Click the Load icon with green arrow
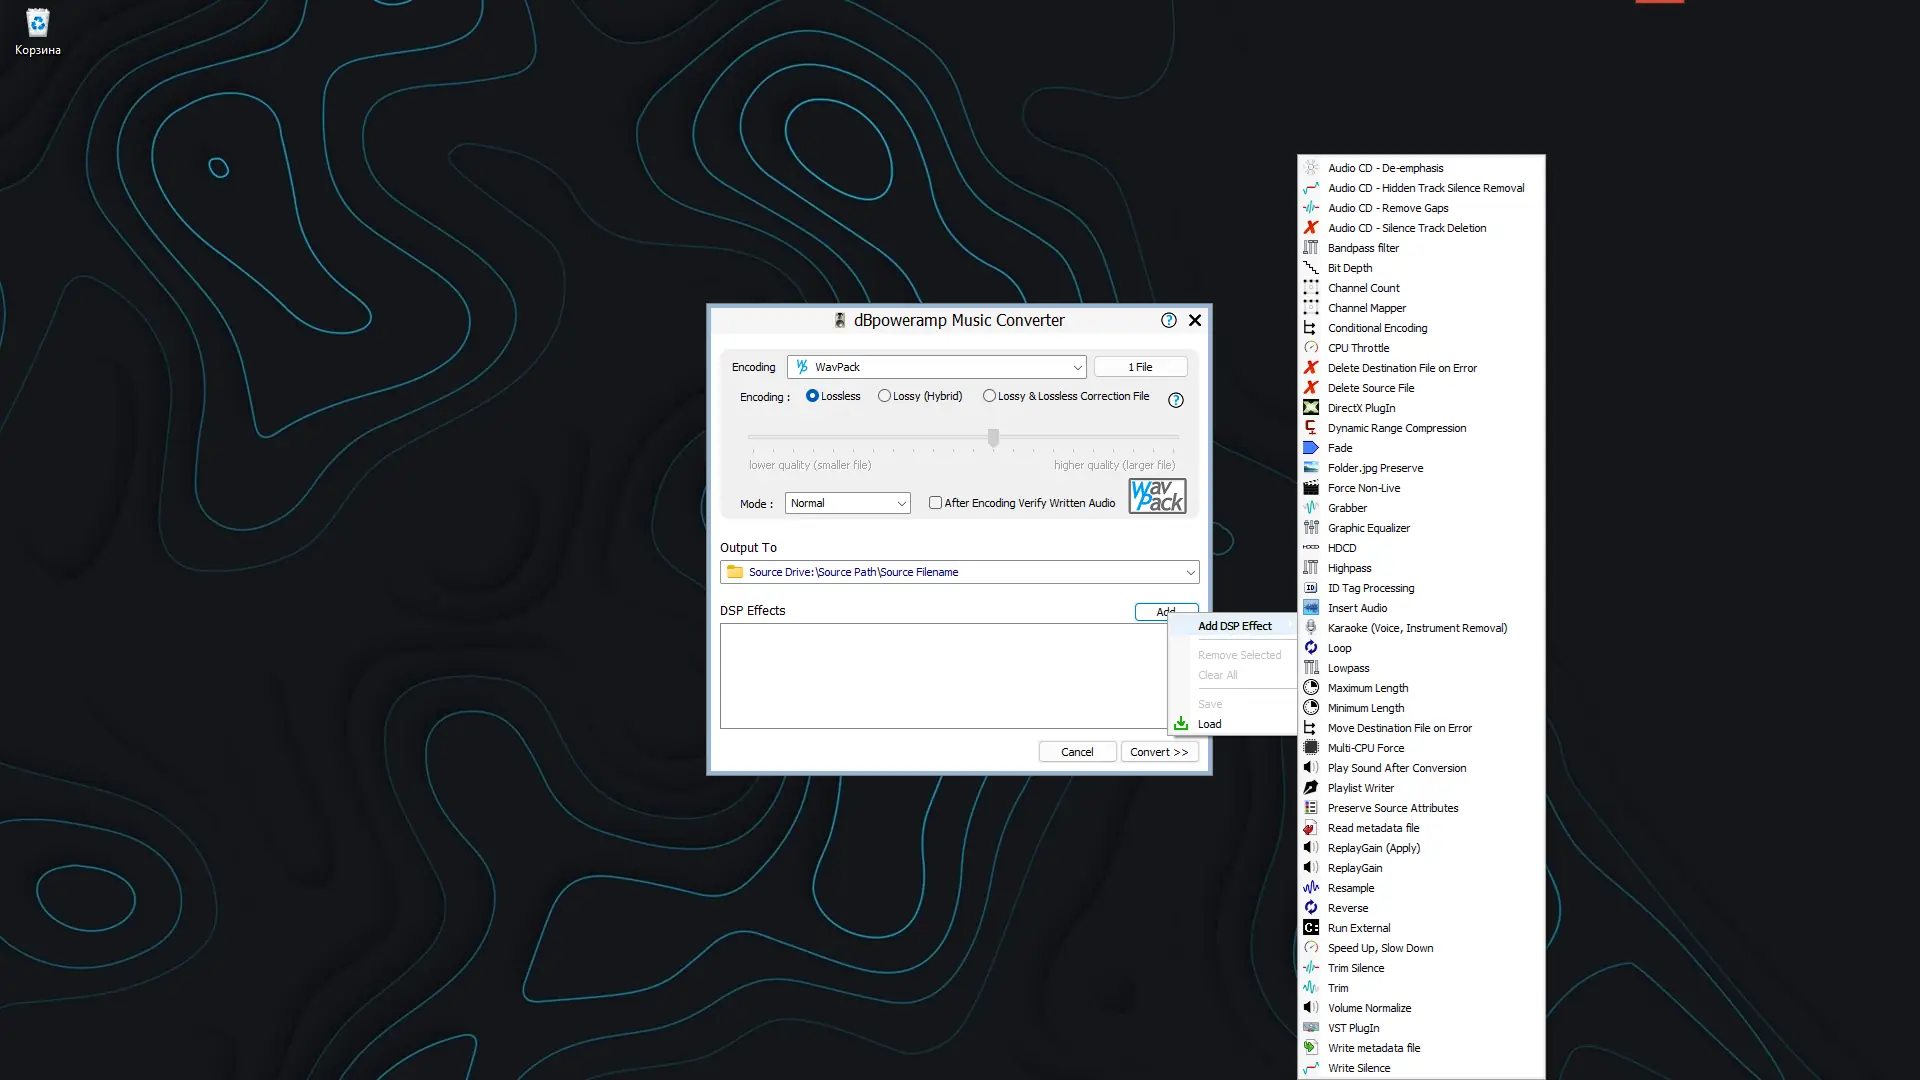The width and height of the screenshot is (1920, 1080). click(1181, 724)
